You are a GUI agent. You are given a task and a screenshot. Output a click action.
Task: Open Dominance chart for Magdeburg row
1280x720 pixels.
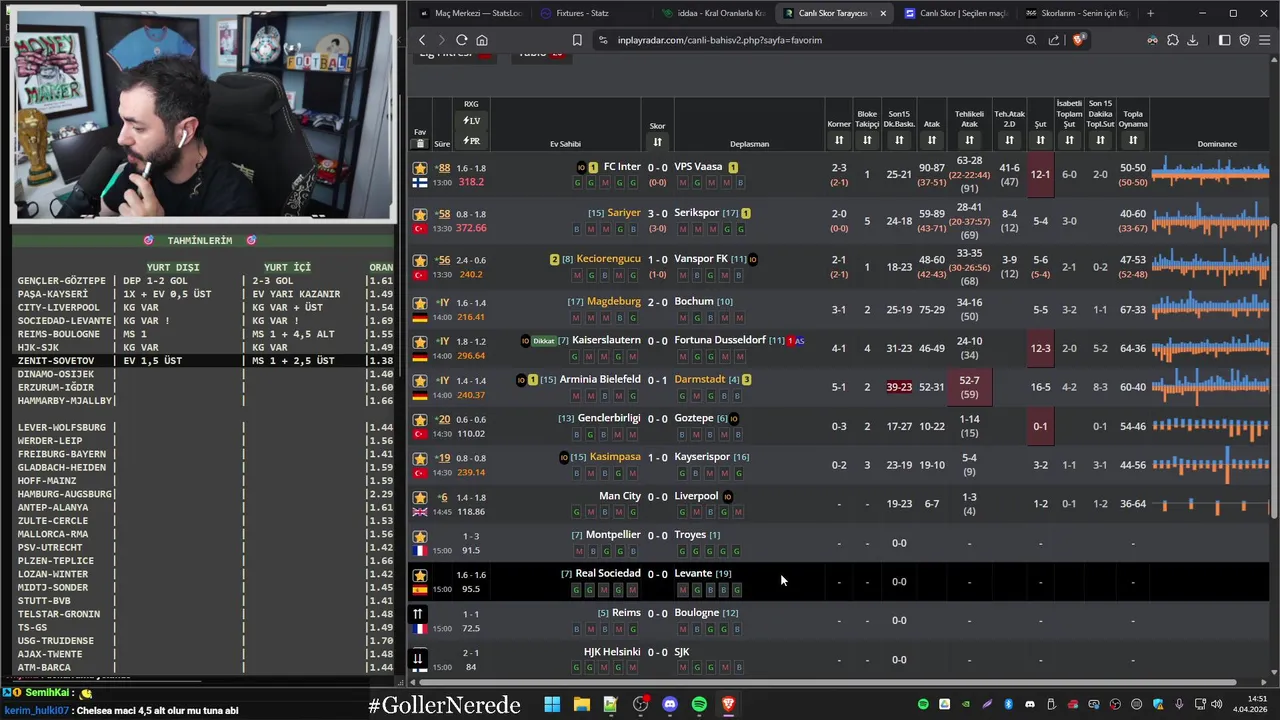(1211, 309)
